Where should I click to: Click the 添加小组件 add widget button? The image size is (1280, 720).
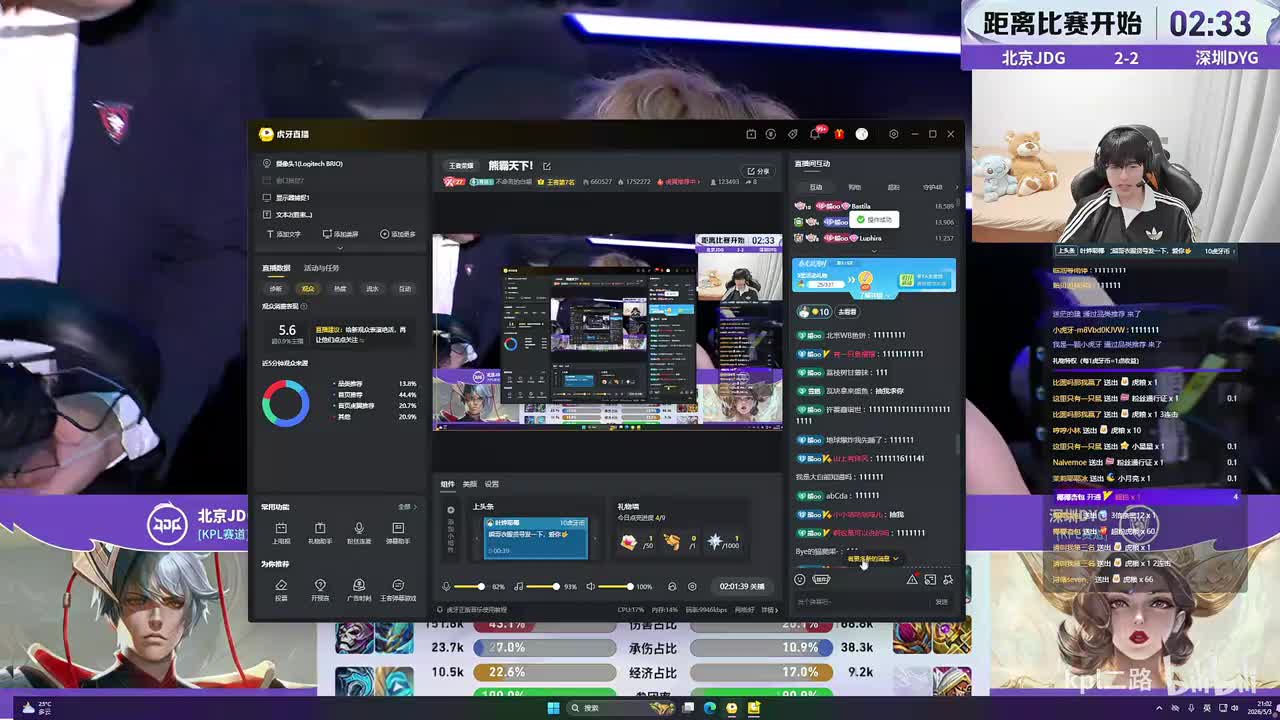(x=451, y=531)
